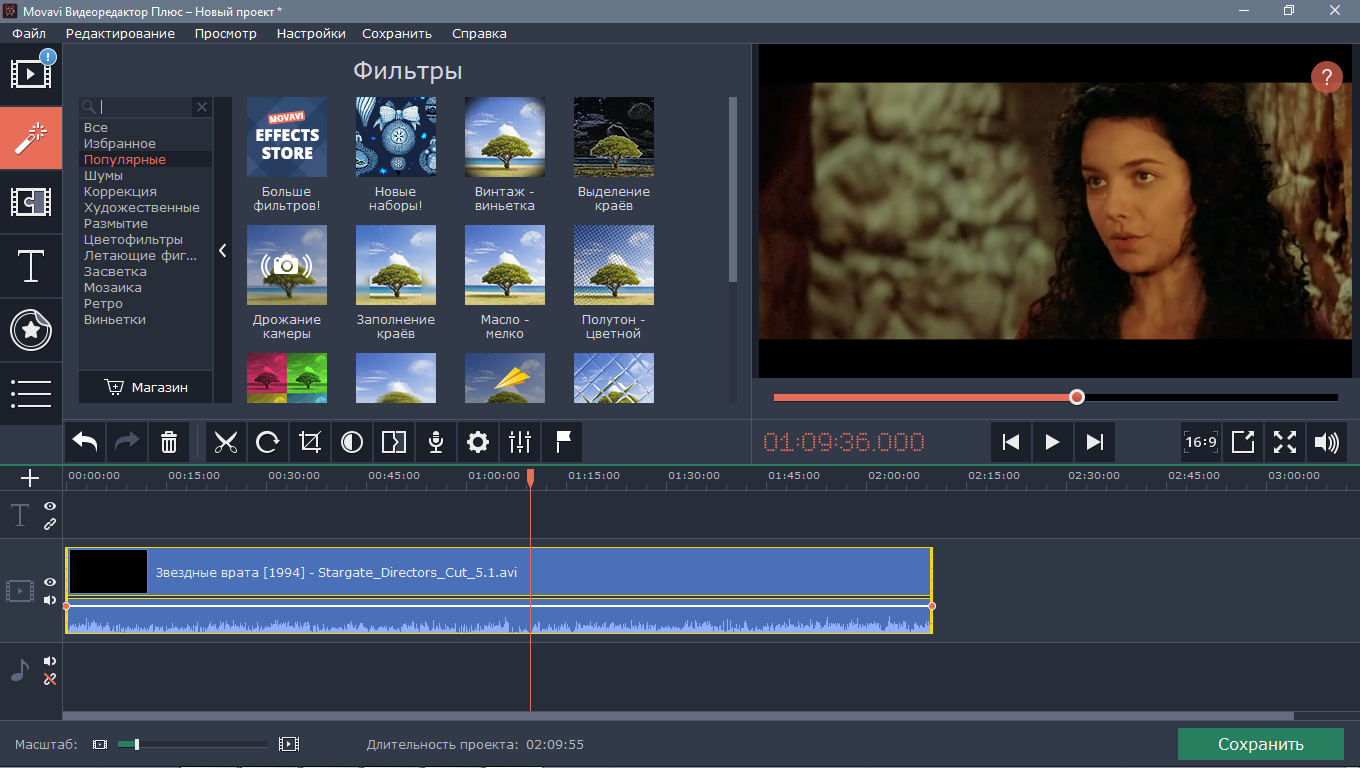Split clip with scissors icon
This screenshot has width=1360, height=768.
(x=226, y=442)
